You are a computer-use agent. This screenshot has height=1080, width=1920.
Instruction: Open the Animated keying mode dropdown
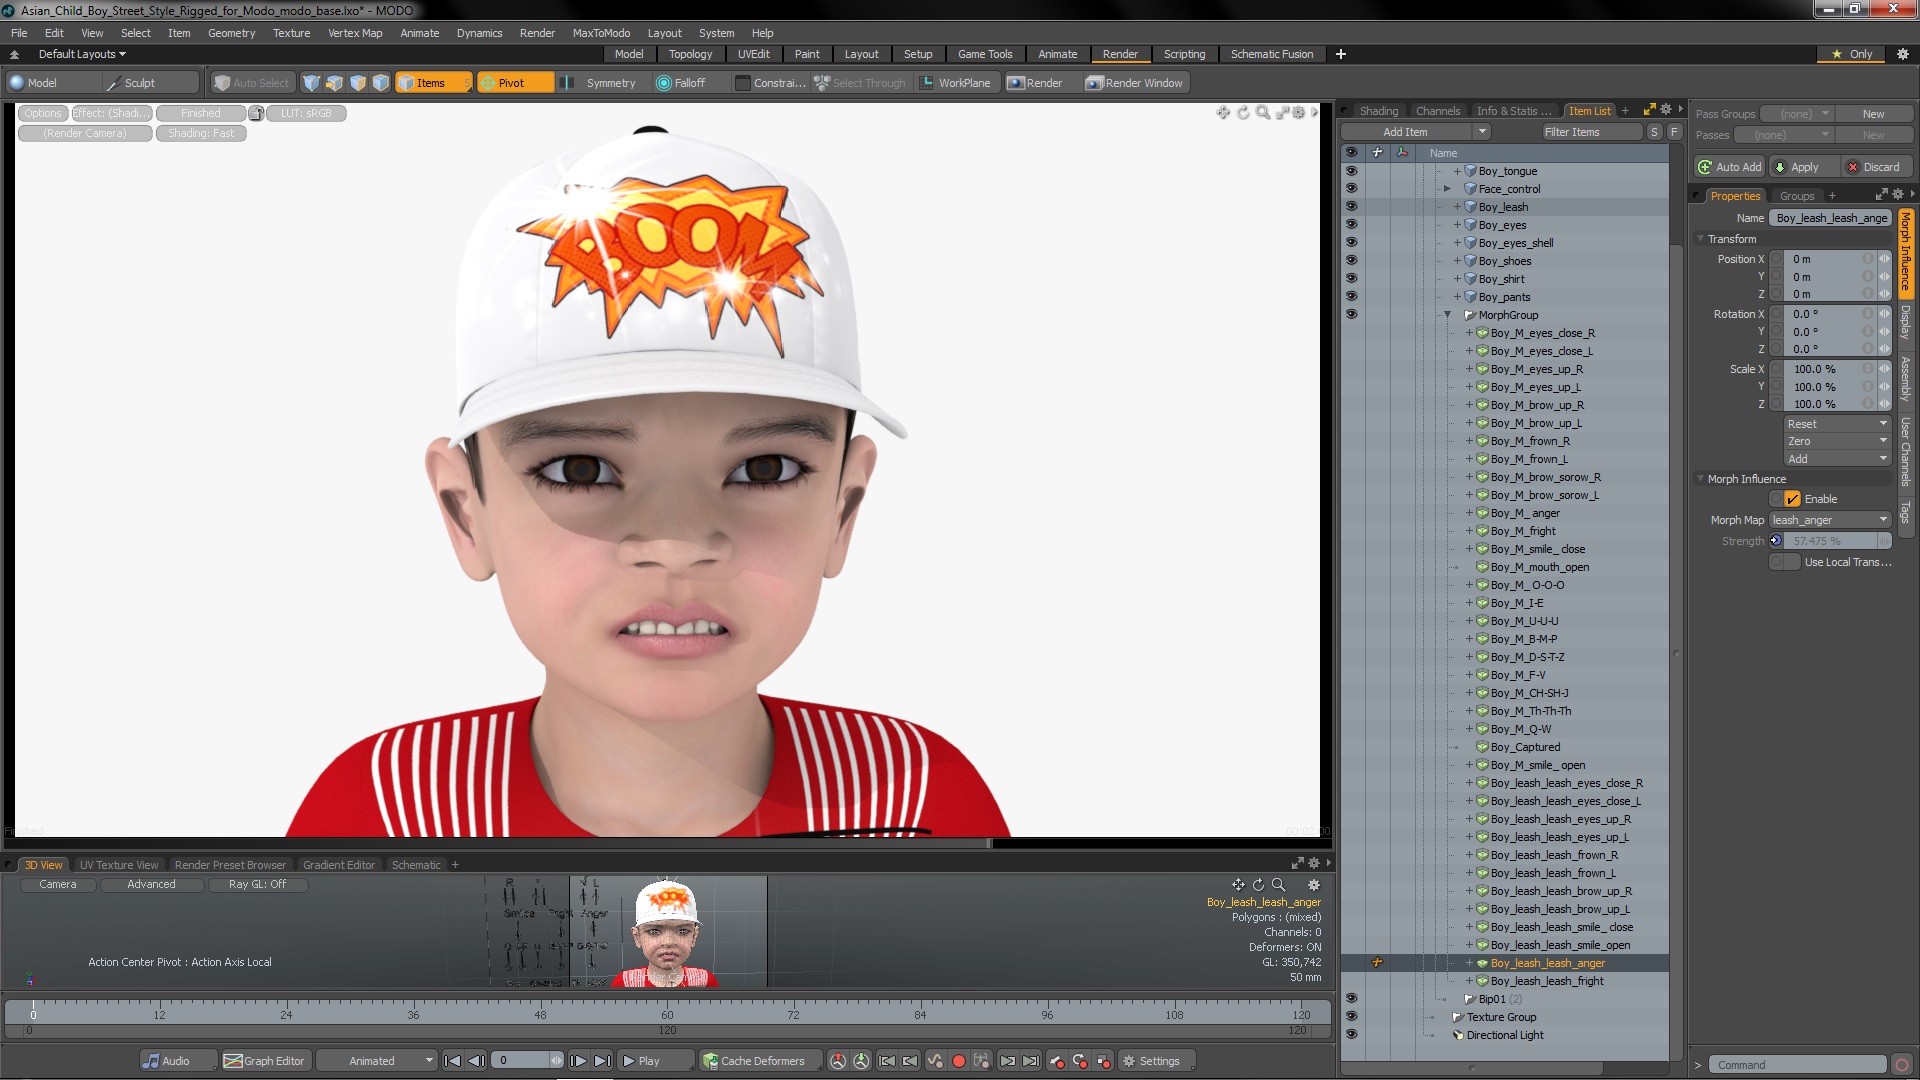pyautogui.click(x=377, y=1061)
